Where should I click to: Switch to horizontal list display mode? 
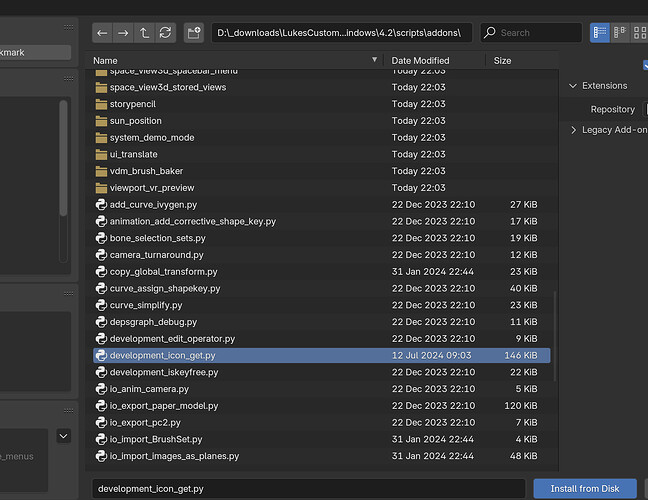coord(620,33)
